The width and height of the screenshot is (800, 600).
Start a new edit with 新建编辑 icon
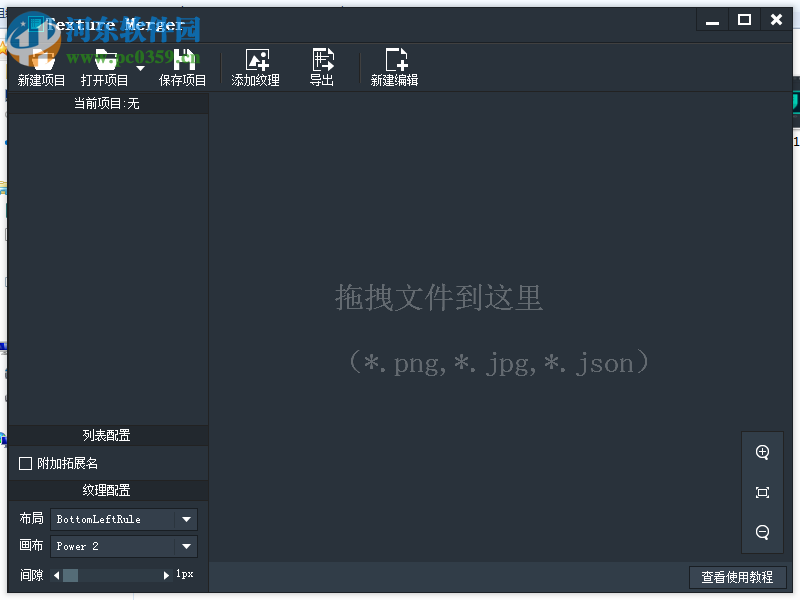pos(394,60)
